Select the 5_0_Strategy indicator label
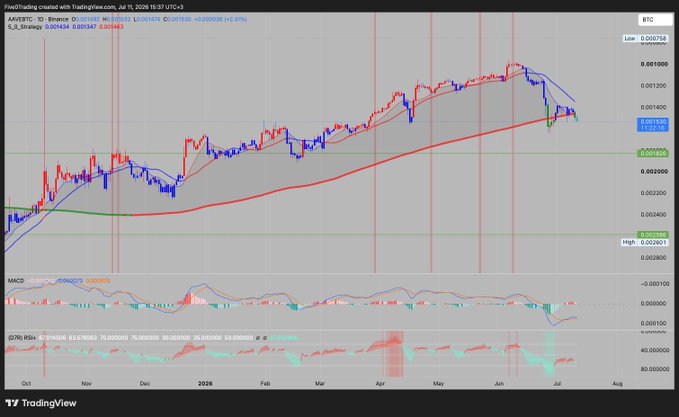The width and height of the screenshot is (679, 417). coord(25,27)
